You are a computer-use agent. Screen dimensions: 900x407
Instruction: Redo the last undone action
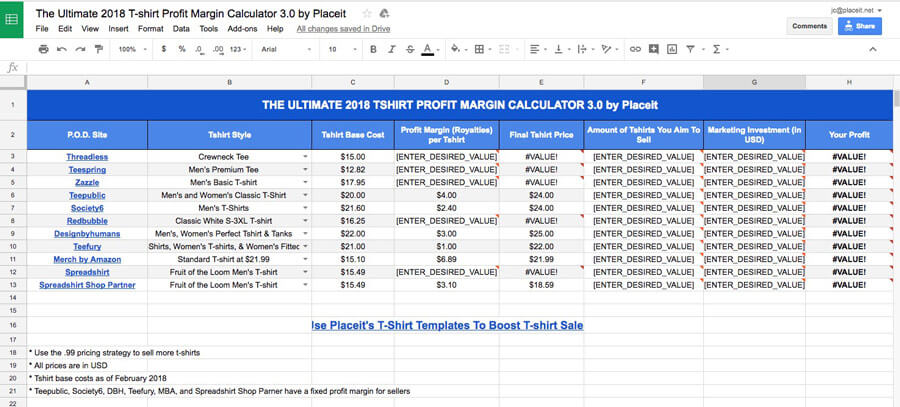[80, 49]
